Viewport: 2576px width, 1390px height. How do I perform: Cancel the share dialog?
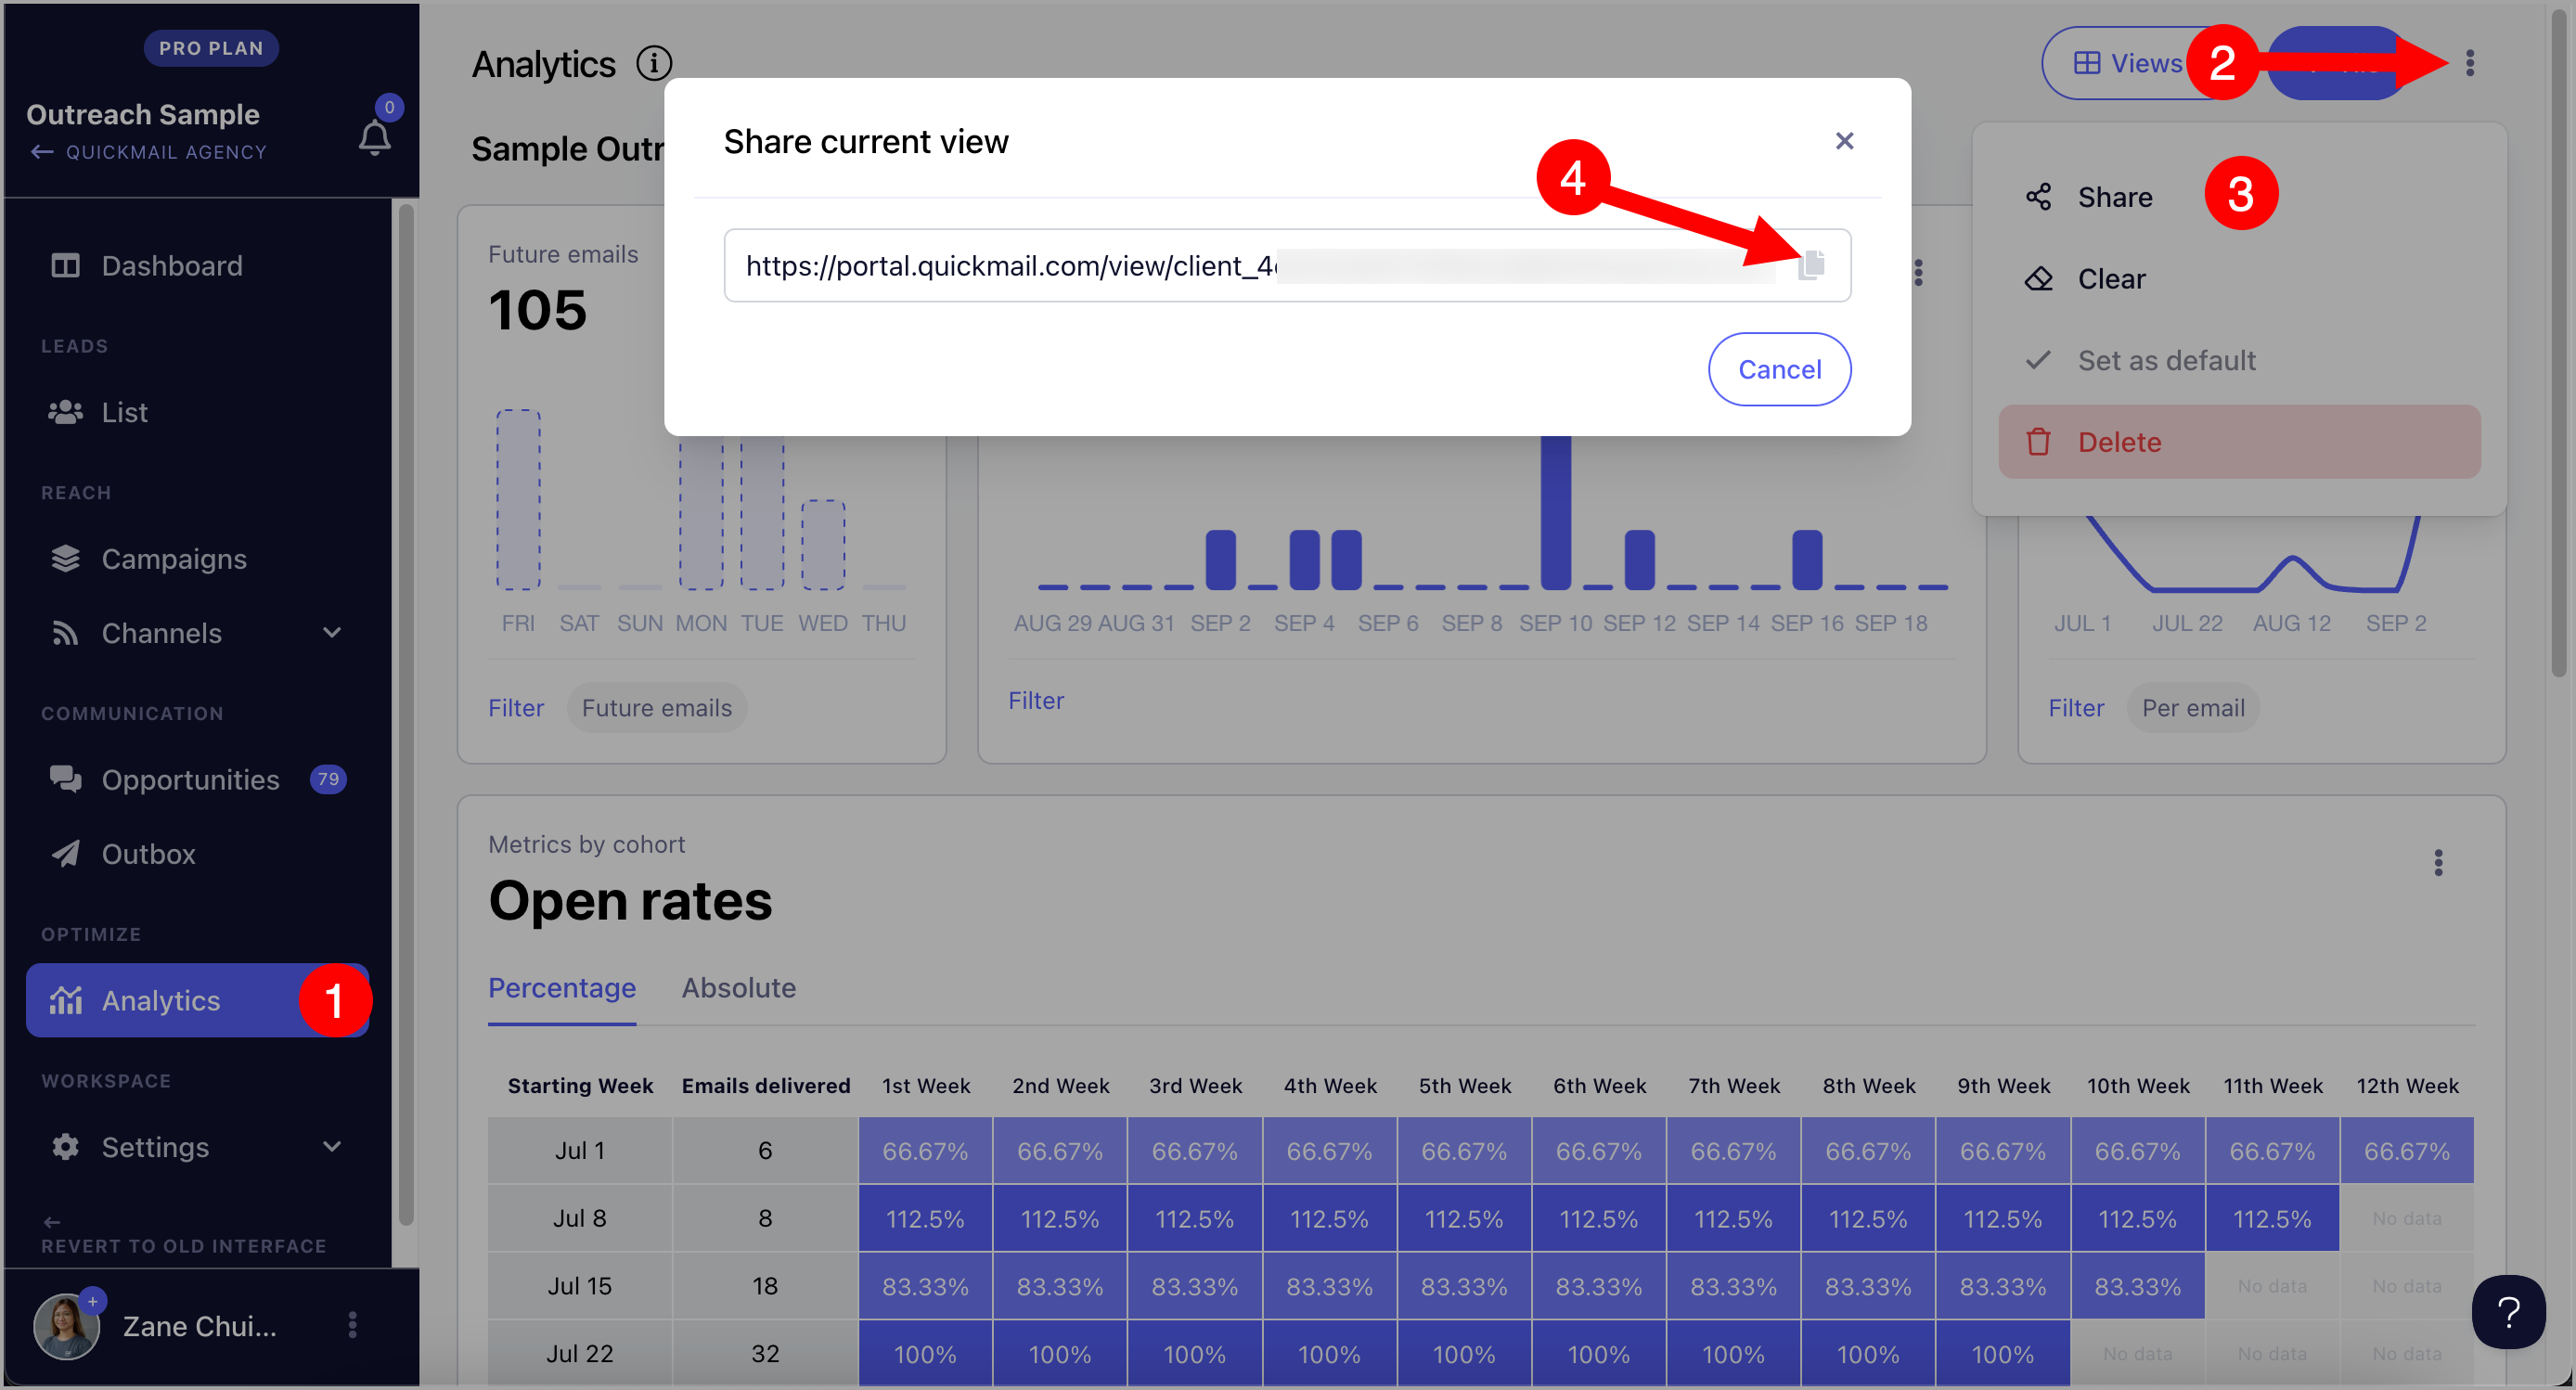coord(1779,369)
